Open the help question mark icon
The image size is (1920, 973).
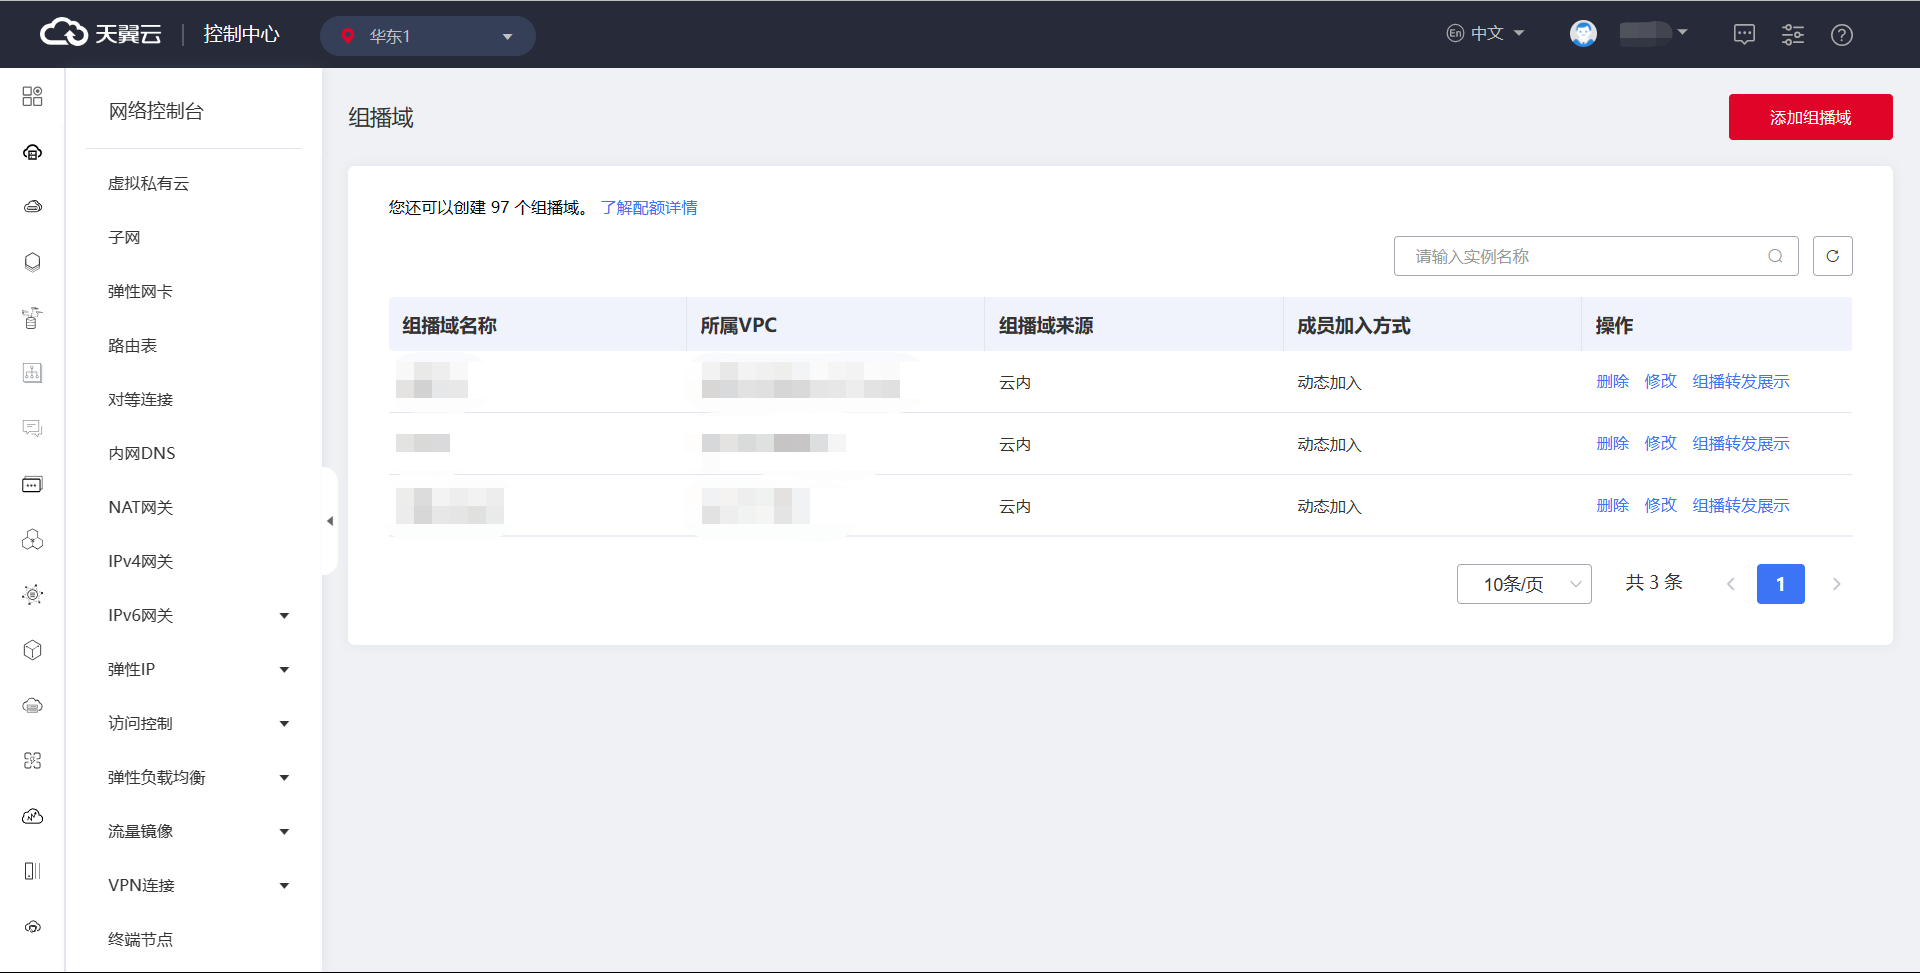(x=1841, y=35)
